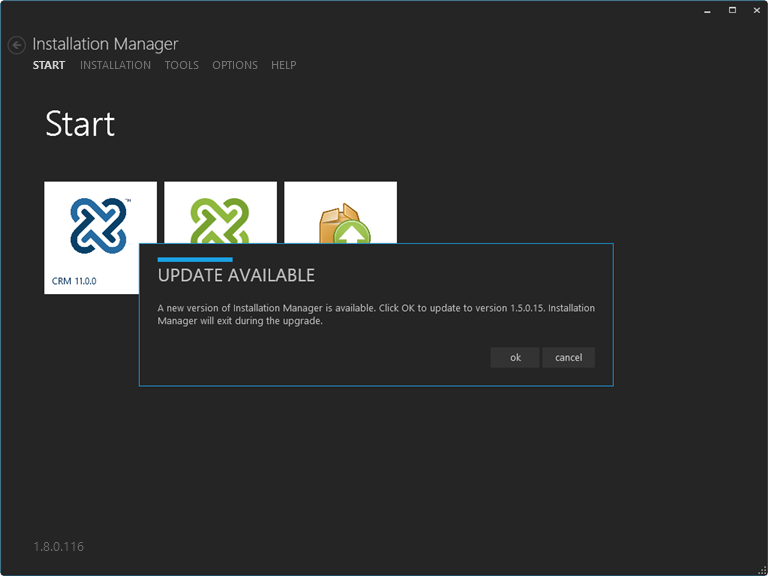This screenshot has height=576, width=768.
Task: Click the blue accent bar above UPDATE AVAILABLE
Action: pyautogui.click(x=195, y=259)
